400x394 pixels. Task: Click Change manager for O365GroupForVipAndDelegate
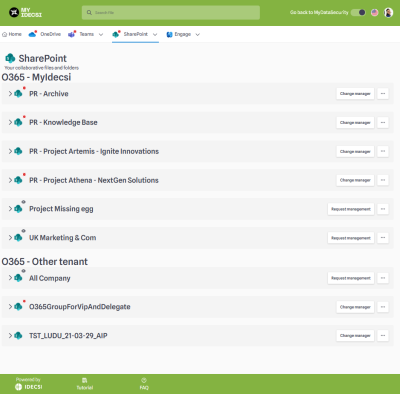pyautogui.click(x=355, y=307)
